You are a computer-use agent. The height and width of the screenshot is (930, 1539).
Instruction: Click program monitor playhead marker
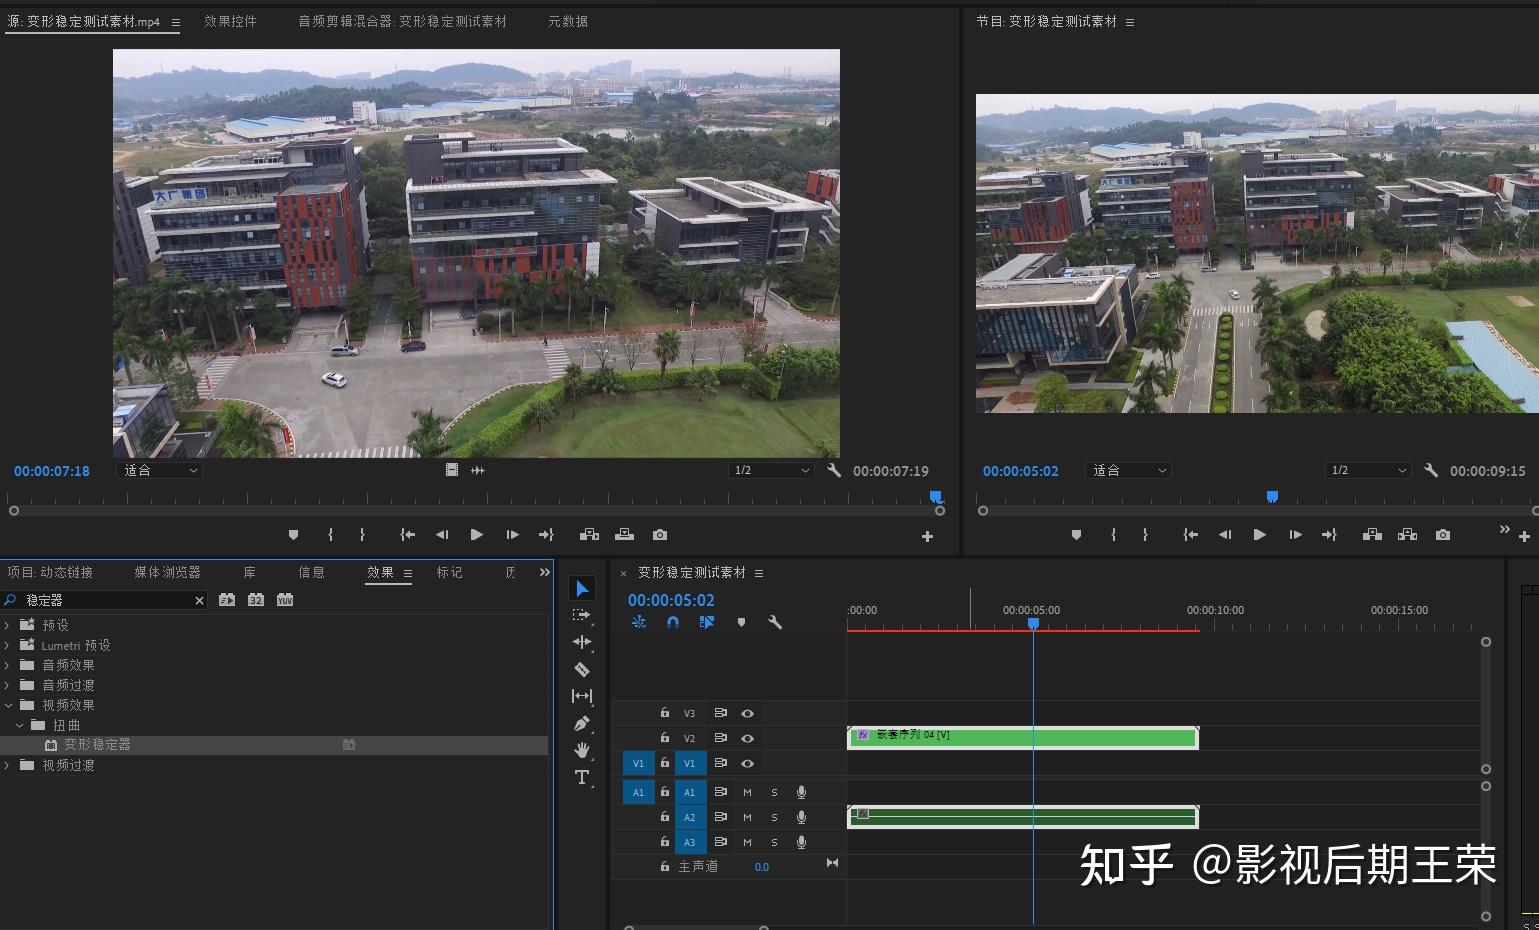[x=1272, y=496]
